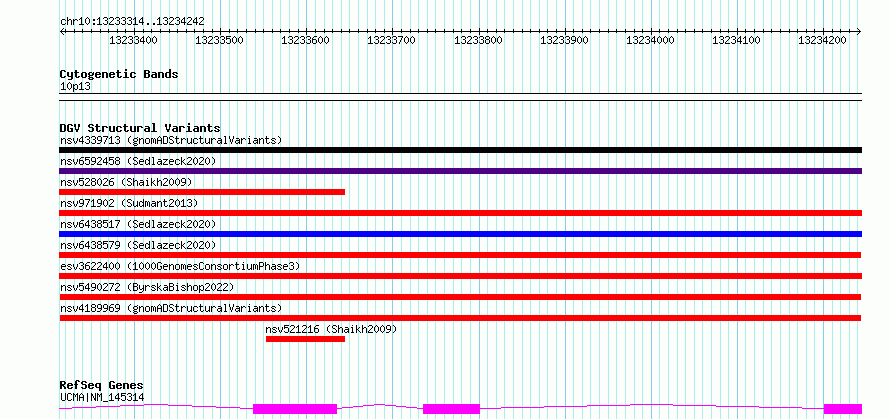Viewport: 890px width, 419px height.
Task: Click ruler position 13234100
Action: 737,40
